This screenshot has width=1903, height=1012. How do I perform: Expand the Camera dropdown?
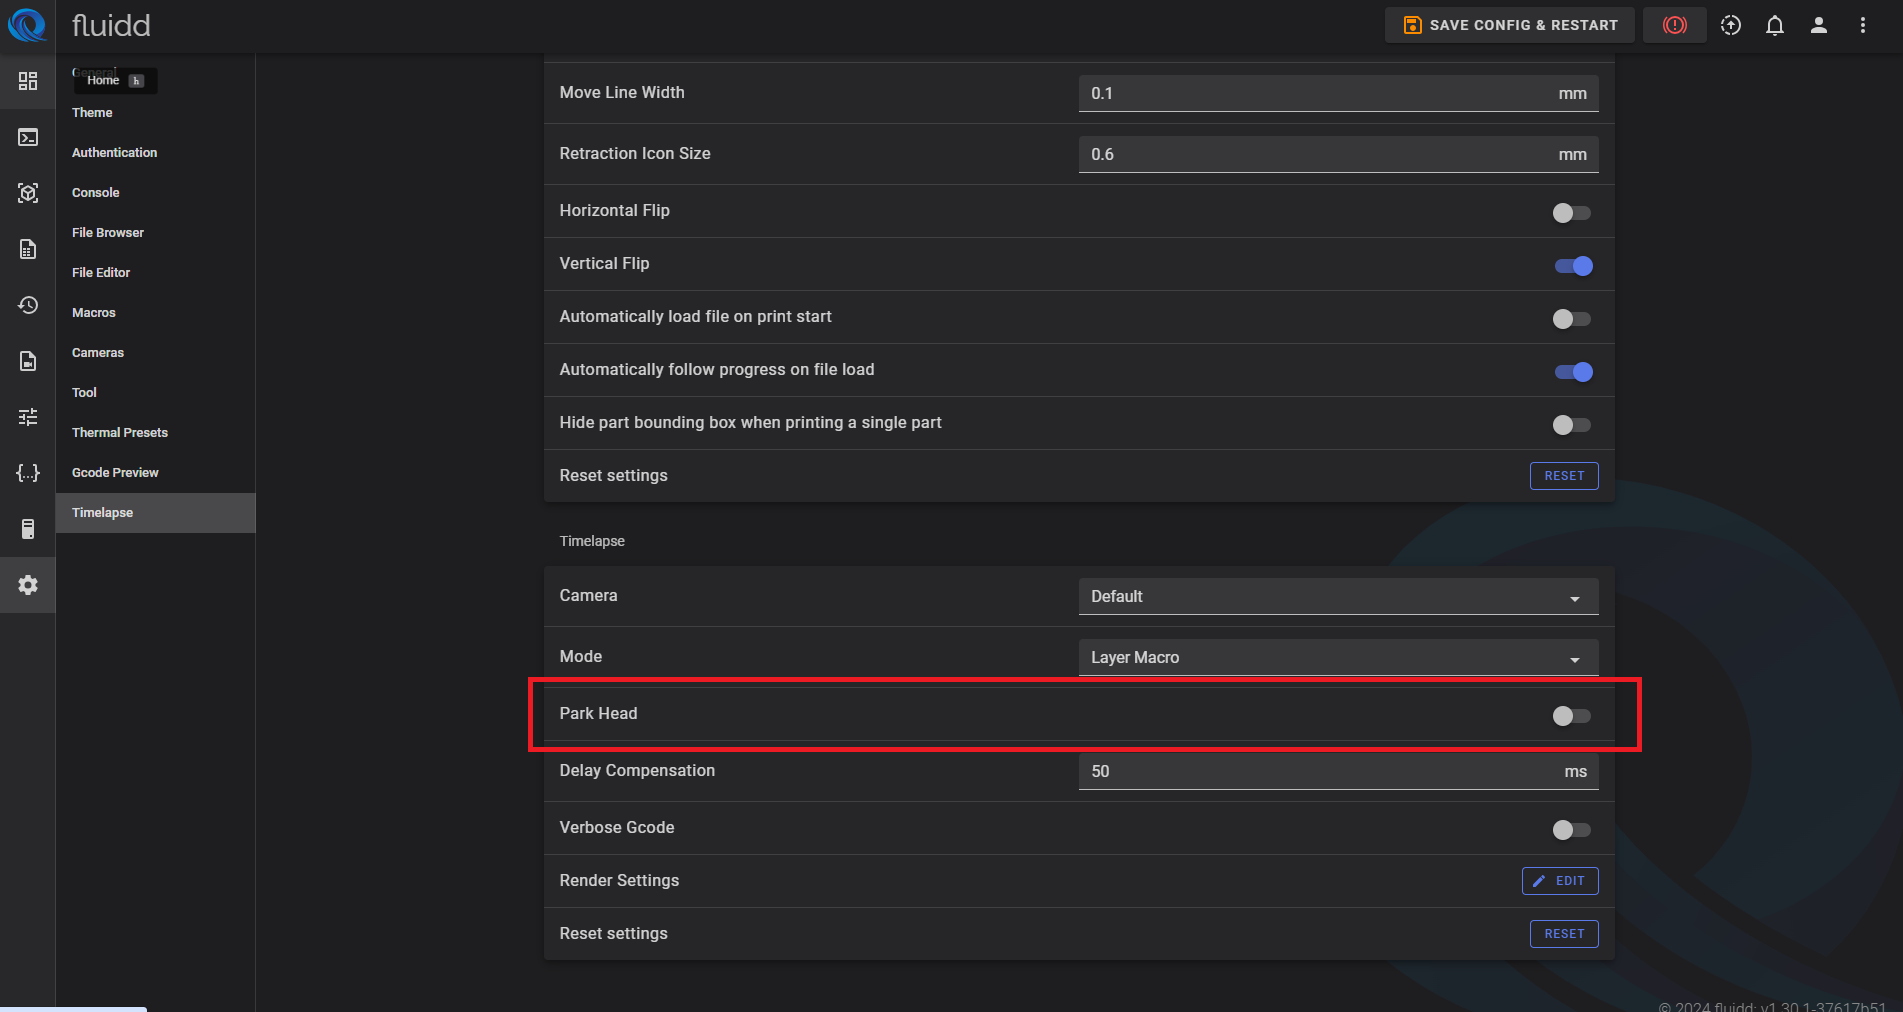pyautogui.click(x=1337, y=597)
